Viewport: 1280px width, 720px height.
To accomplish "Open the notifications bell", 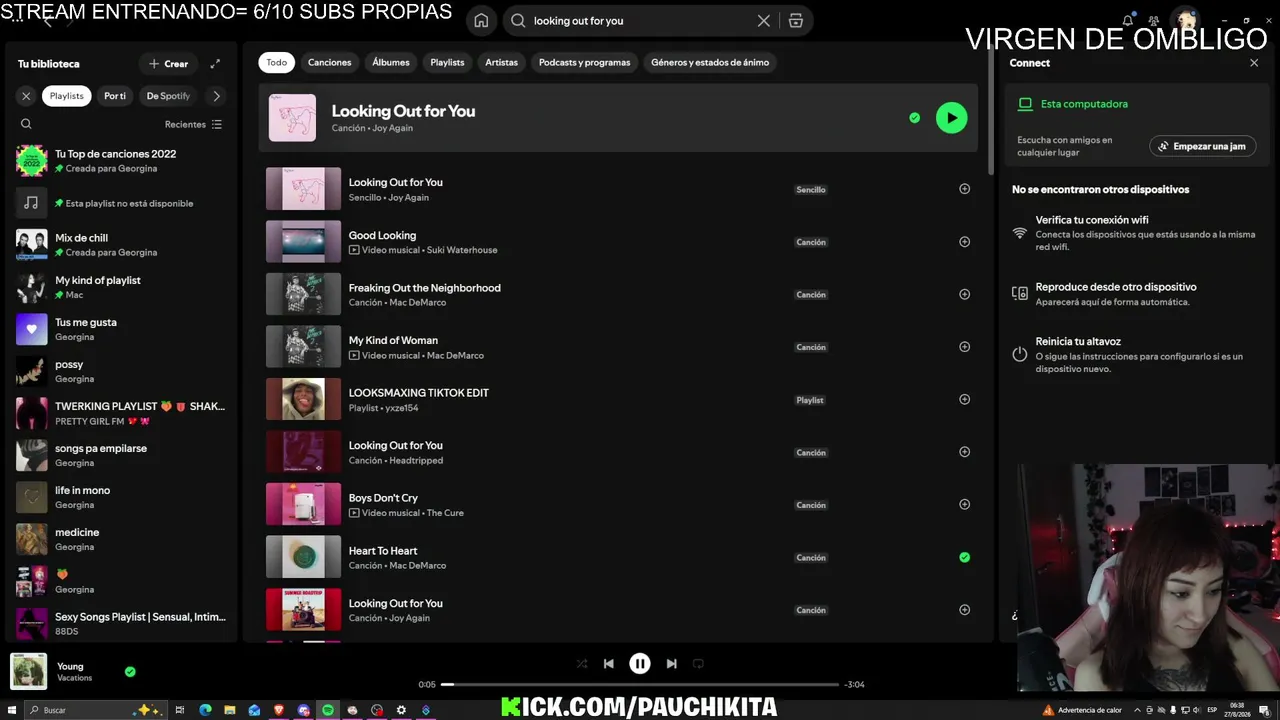I will pyautogui.click(x=1128, y=20).
